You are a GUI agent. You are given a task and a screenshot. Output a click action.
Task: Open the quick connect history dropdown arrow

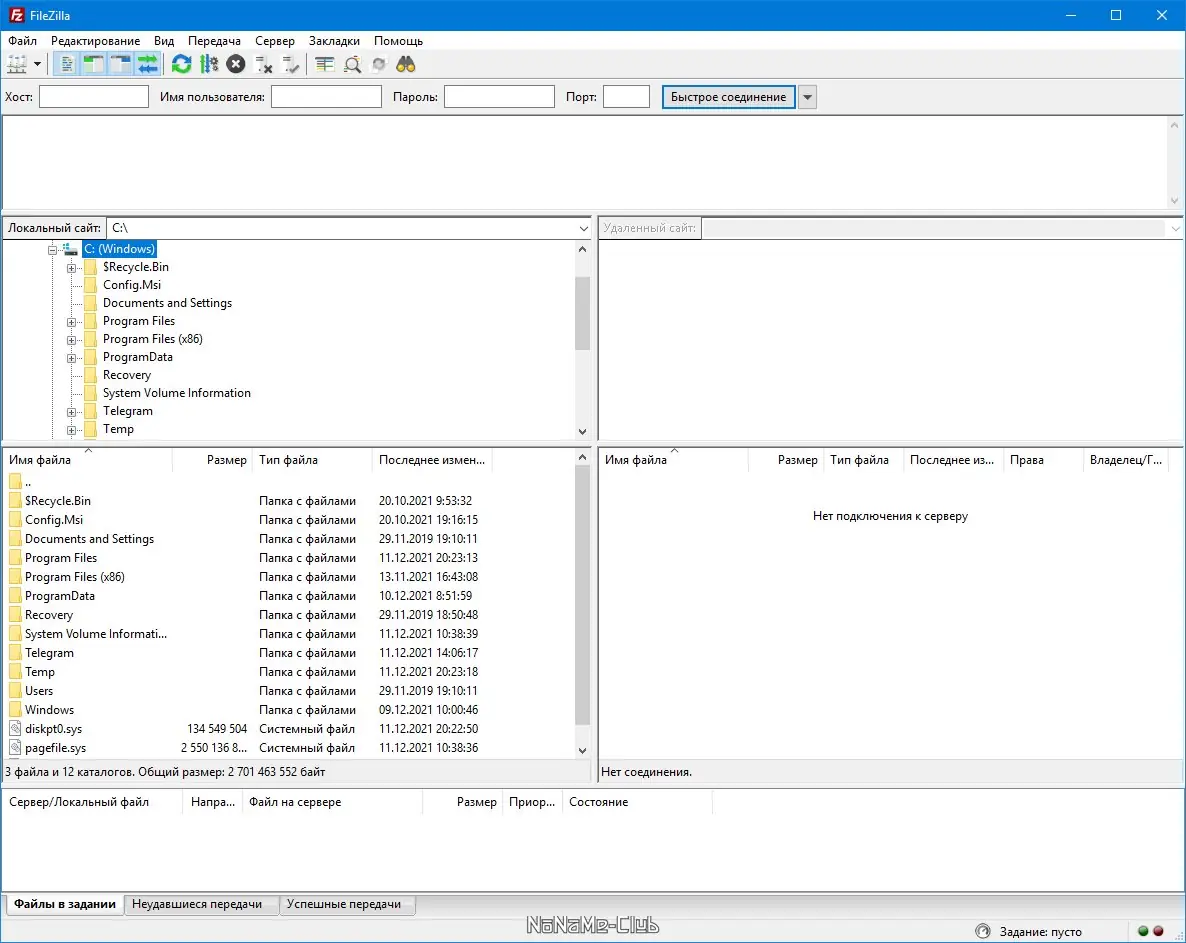(x=807, y=97)
